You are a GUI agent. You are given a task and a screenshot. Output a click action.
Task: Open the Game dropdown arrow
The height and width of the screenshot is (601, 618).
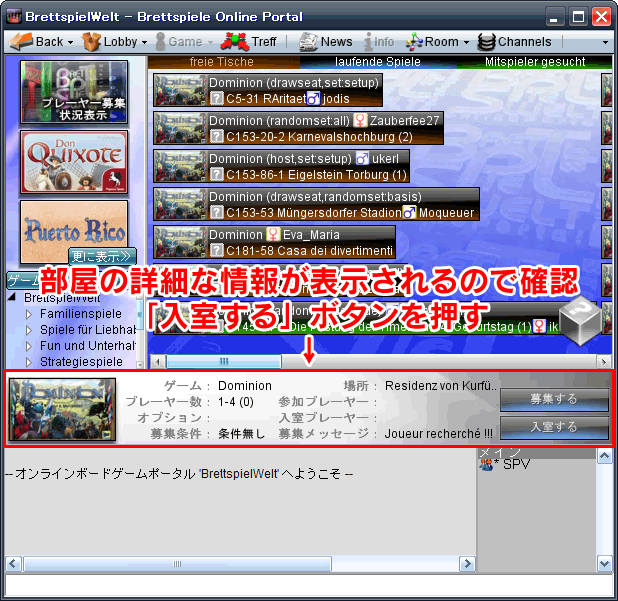click(210, 42)
